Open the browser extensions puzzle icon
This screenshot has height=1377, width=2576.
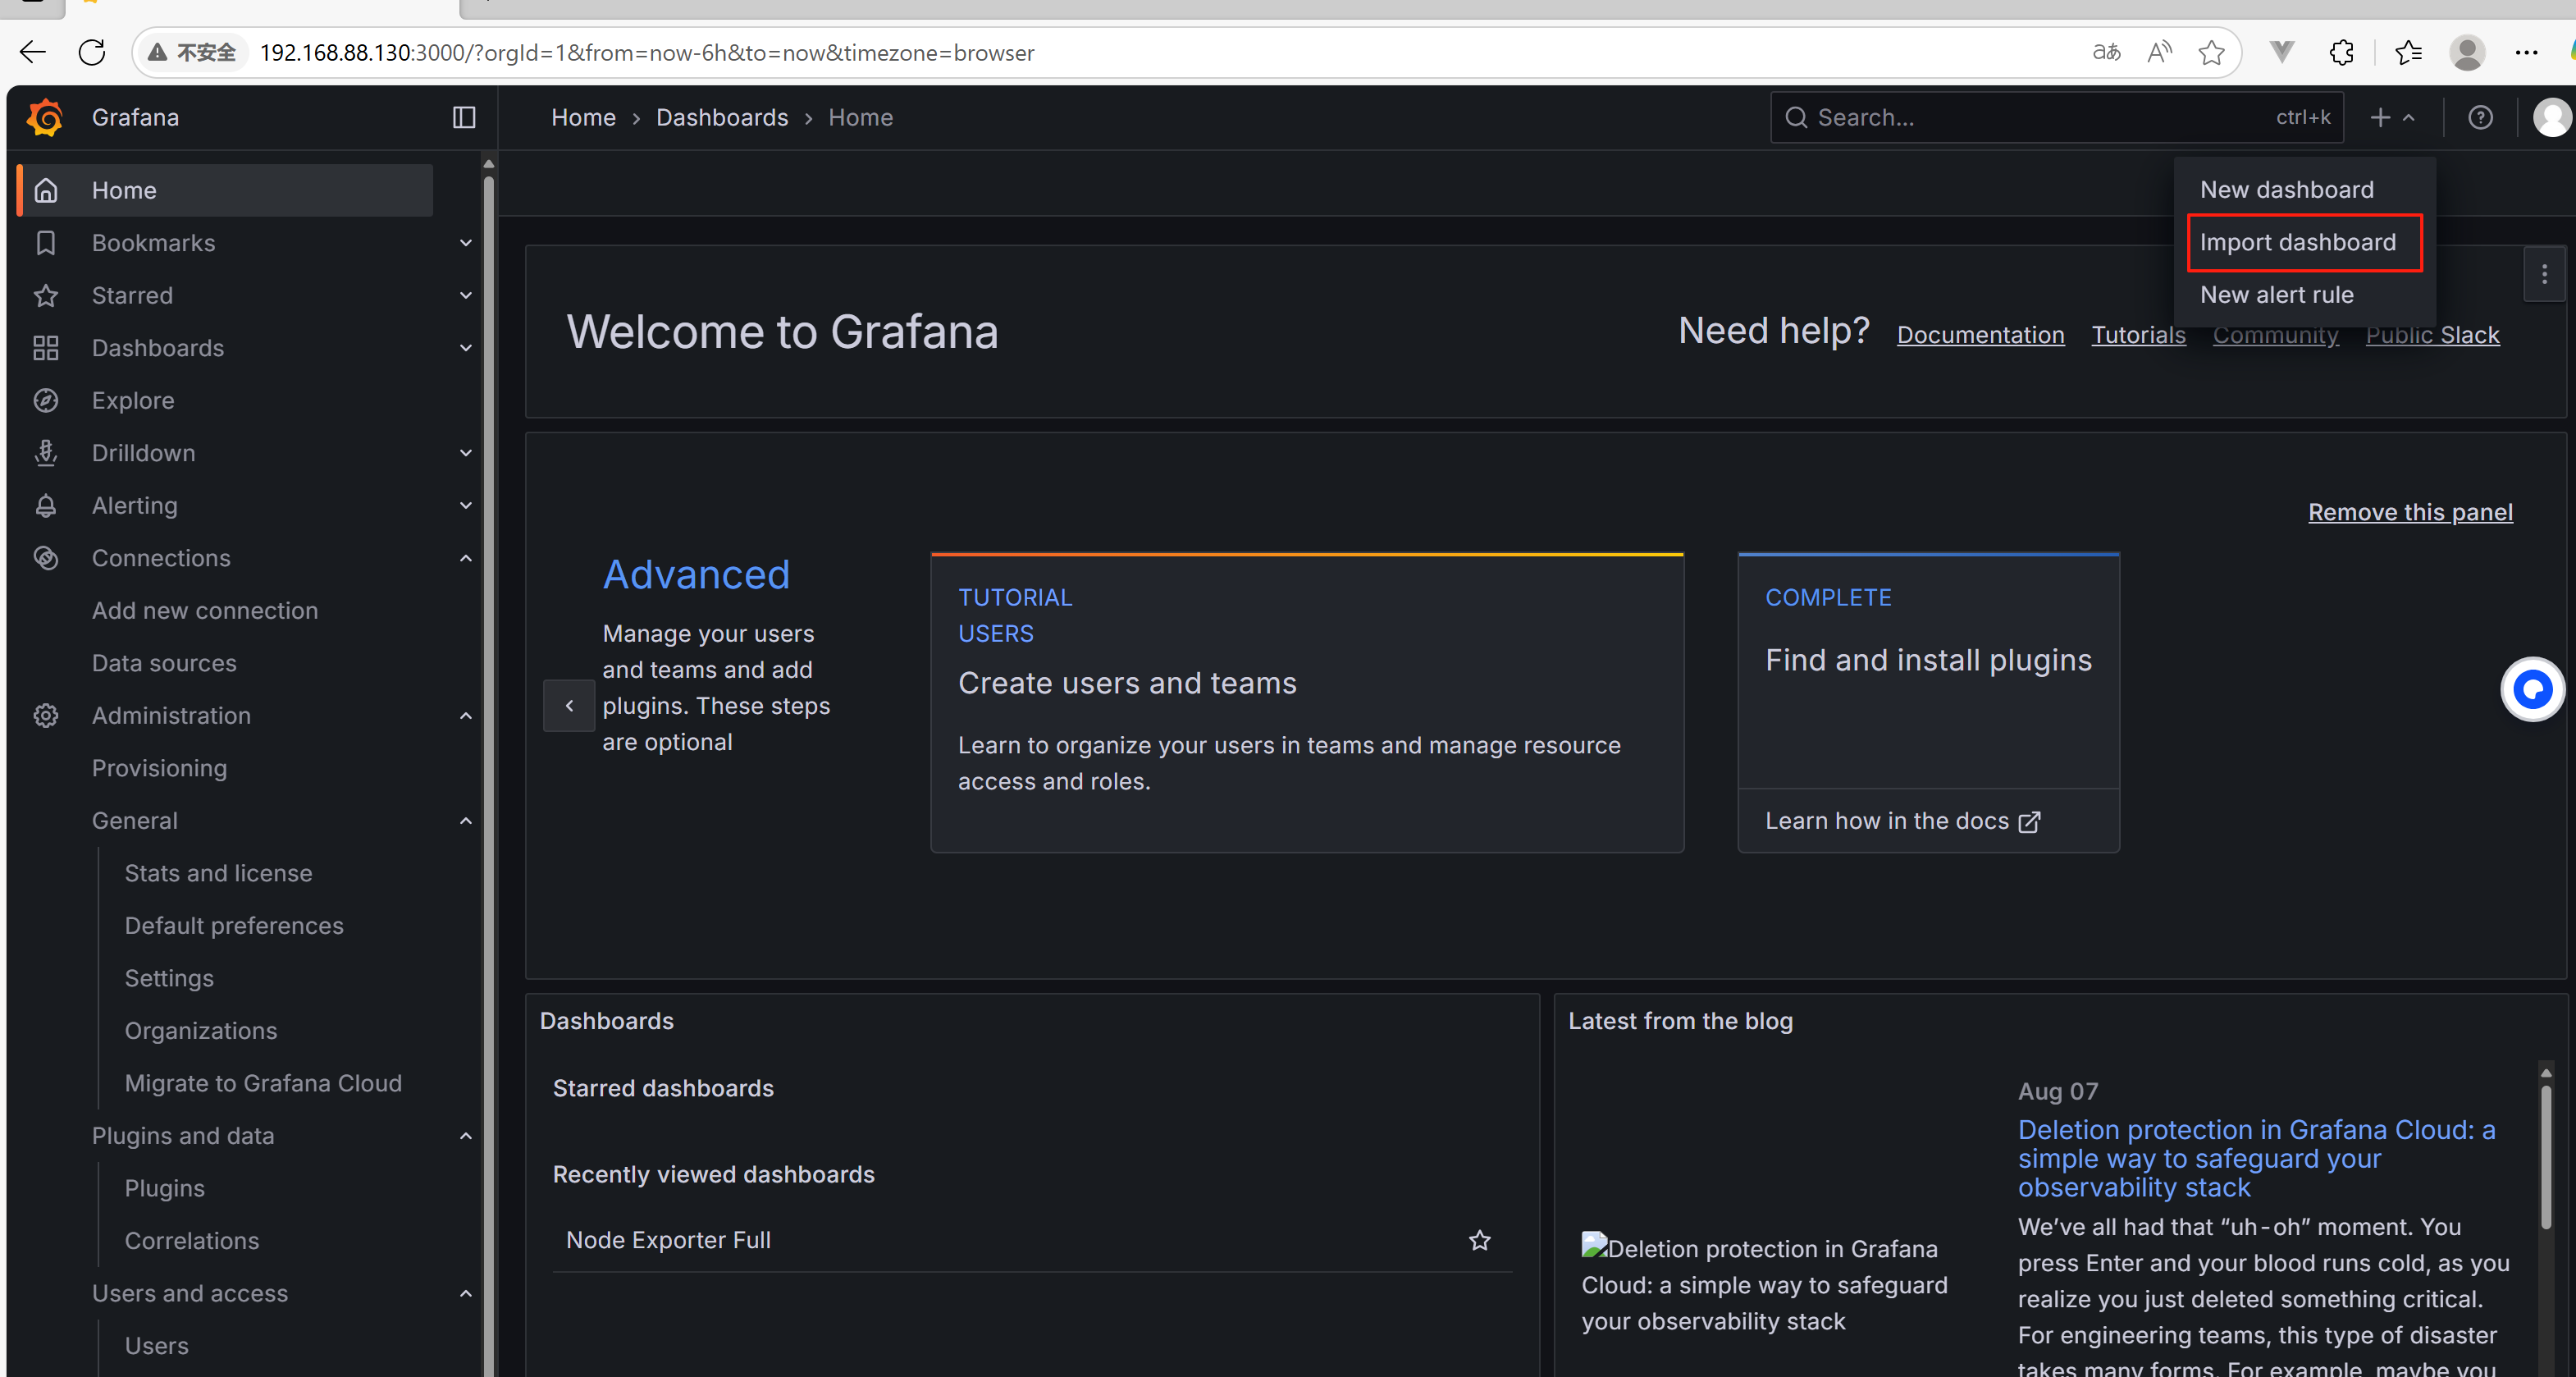pyautogui.click(x=2342, y=52)
